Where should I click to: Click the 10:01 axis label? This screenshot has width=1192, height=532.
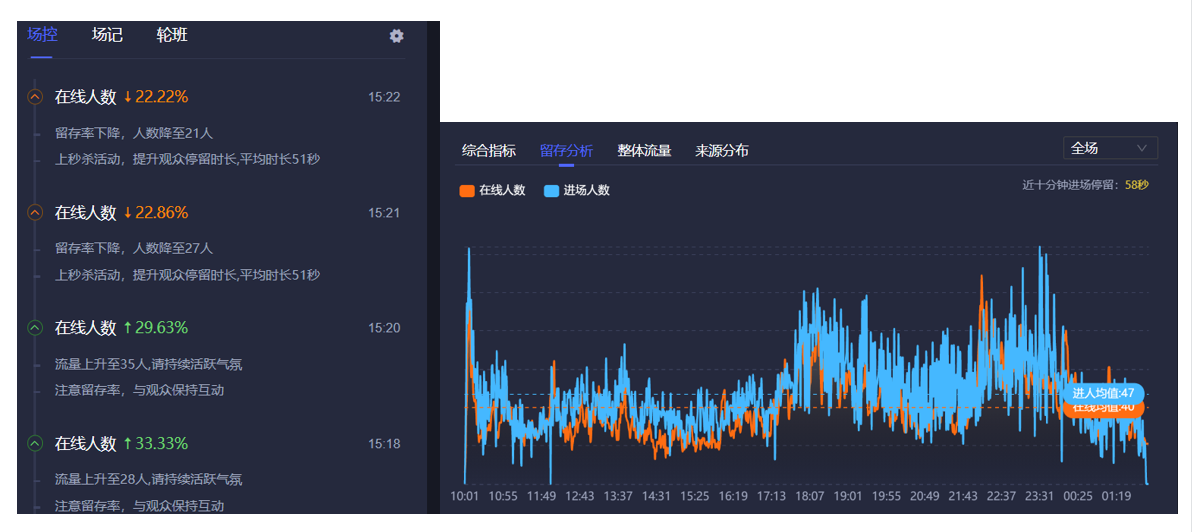[464, 496]
